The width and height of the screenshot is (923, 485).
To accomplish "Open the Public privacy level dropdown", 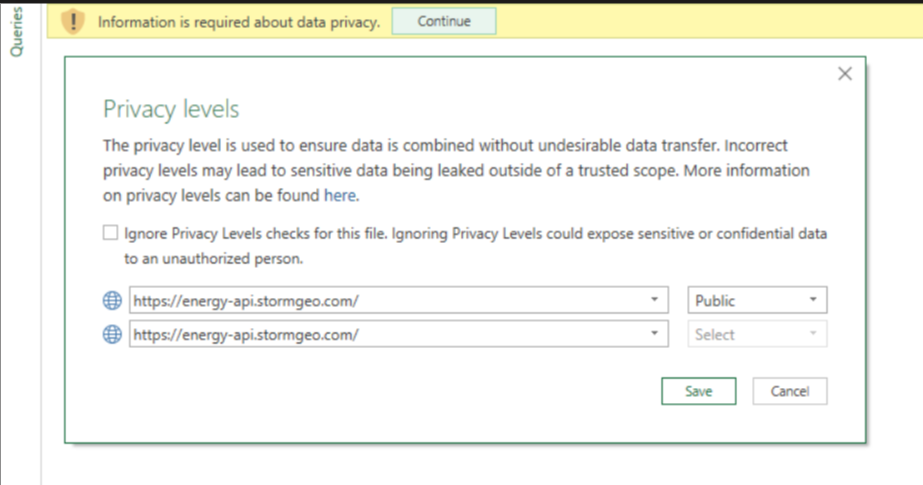I will point(757,300).
